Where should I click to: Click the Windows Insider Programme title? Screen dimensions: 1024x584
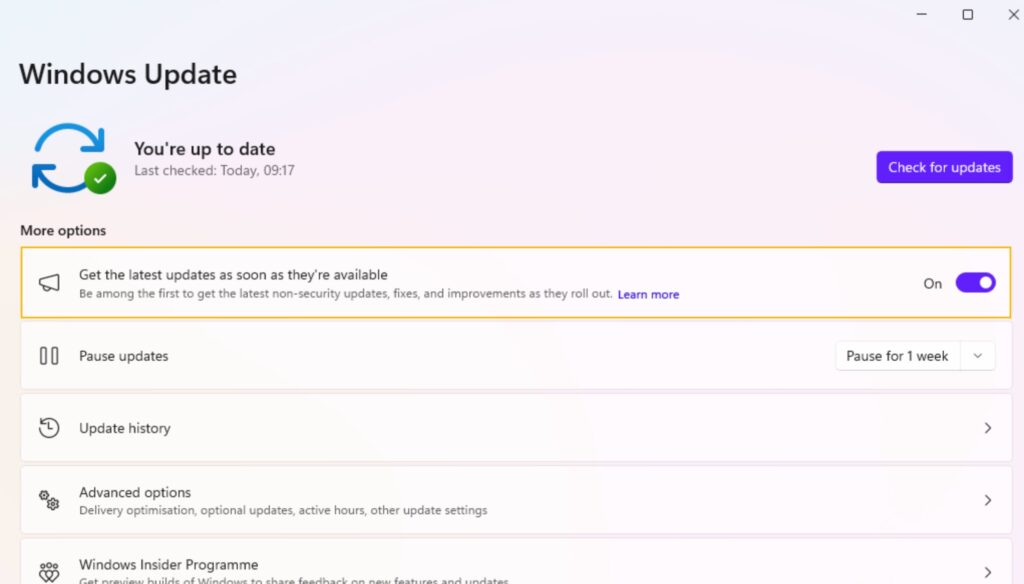coord(168,564)
